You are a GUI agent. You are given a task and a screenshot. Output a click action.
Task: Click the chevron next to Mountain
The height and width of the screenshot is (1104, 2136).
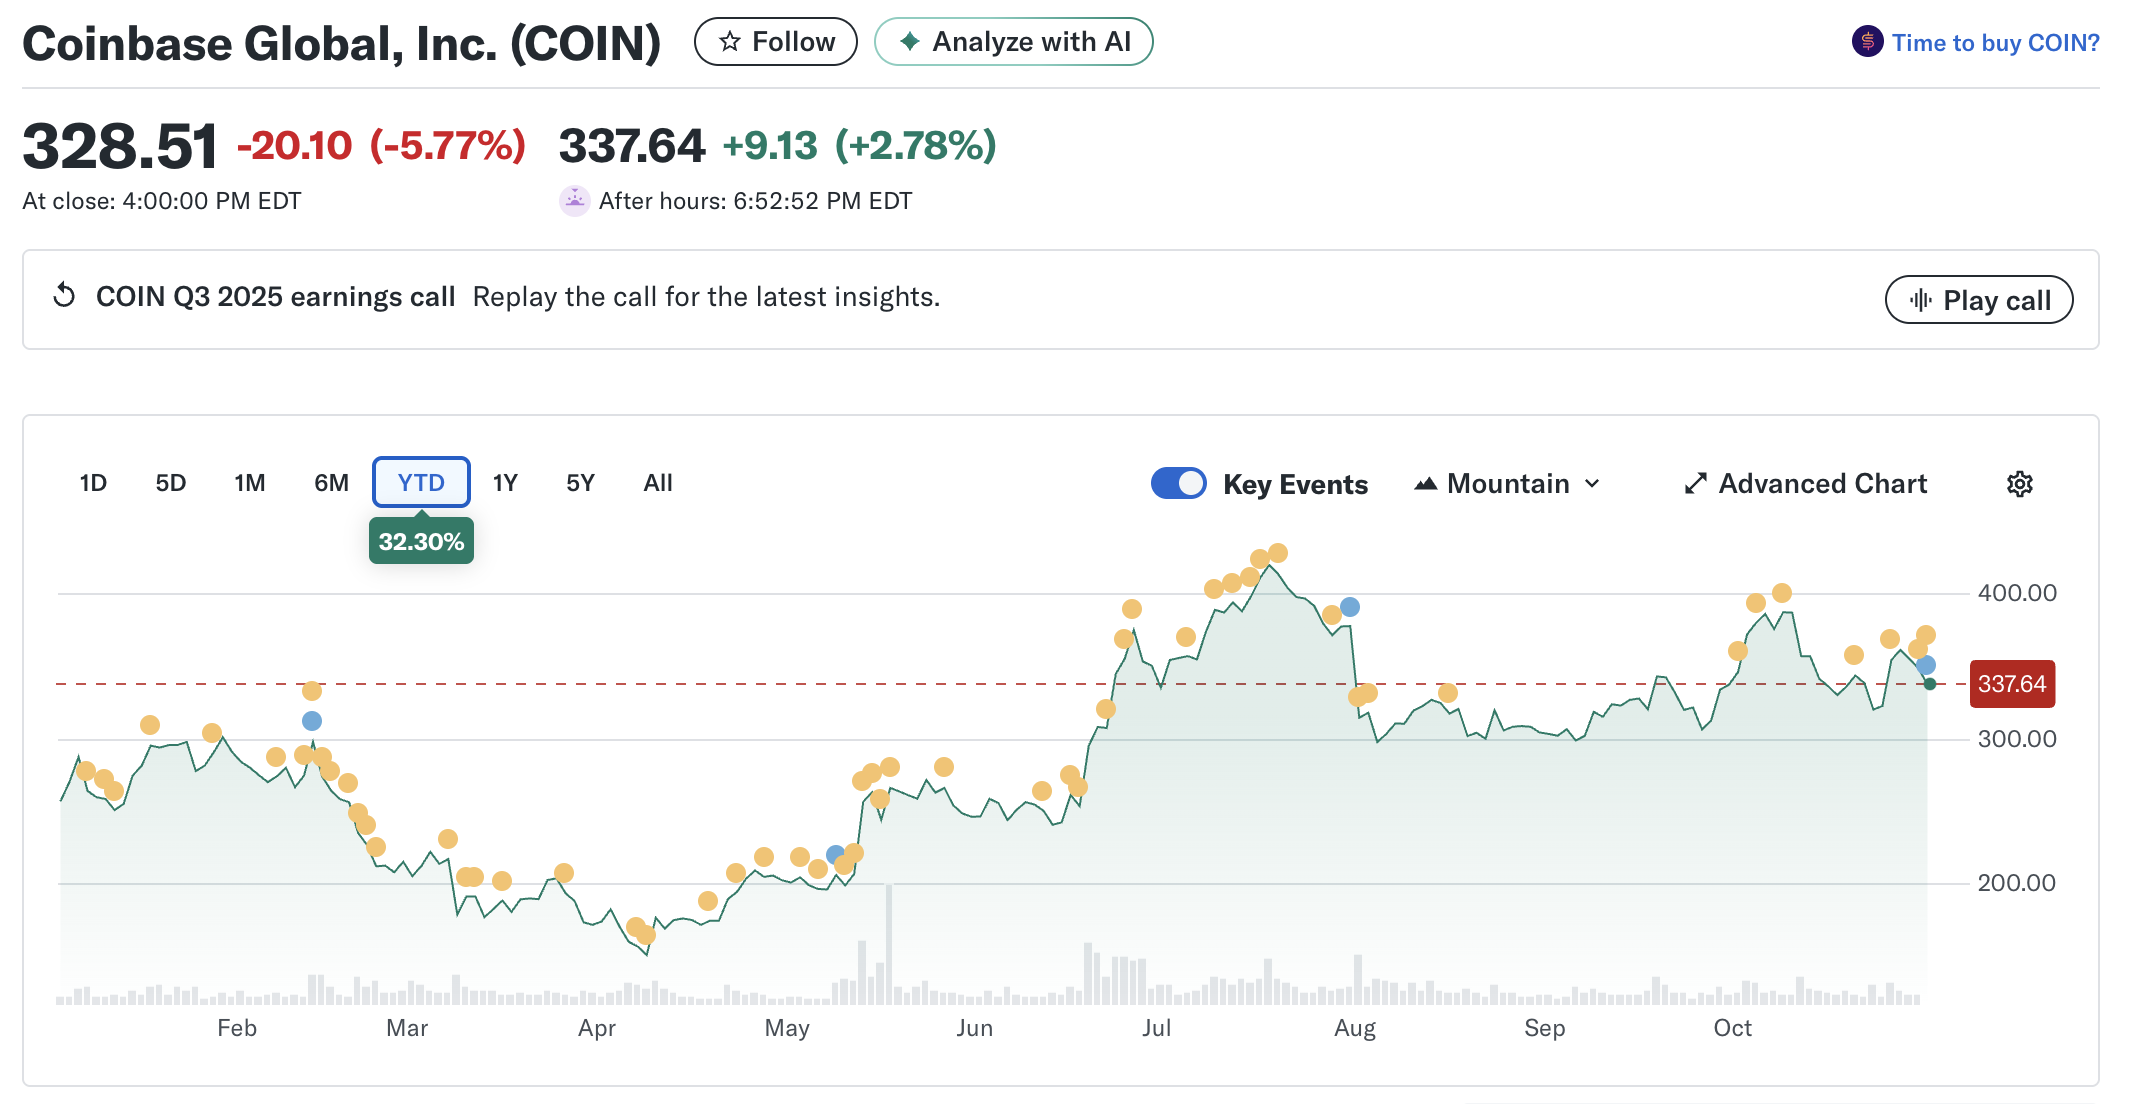[x=1593, y=484]
